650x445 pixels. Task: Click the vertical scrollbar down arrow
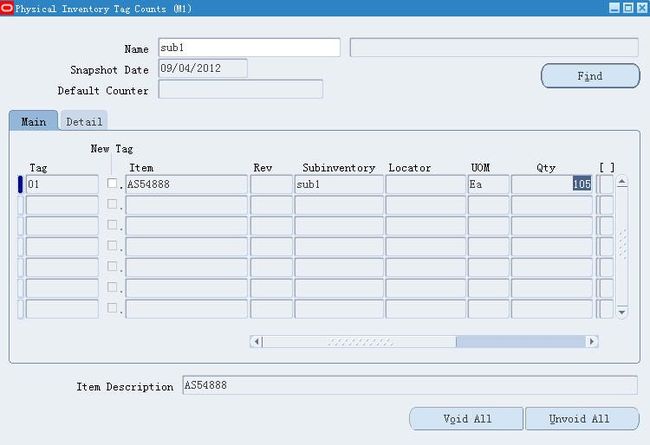click(622, 312)
